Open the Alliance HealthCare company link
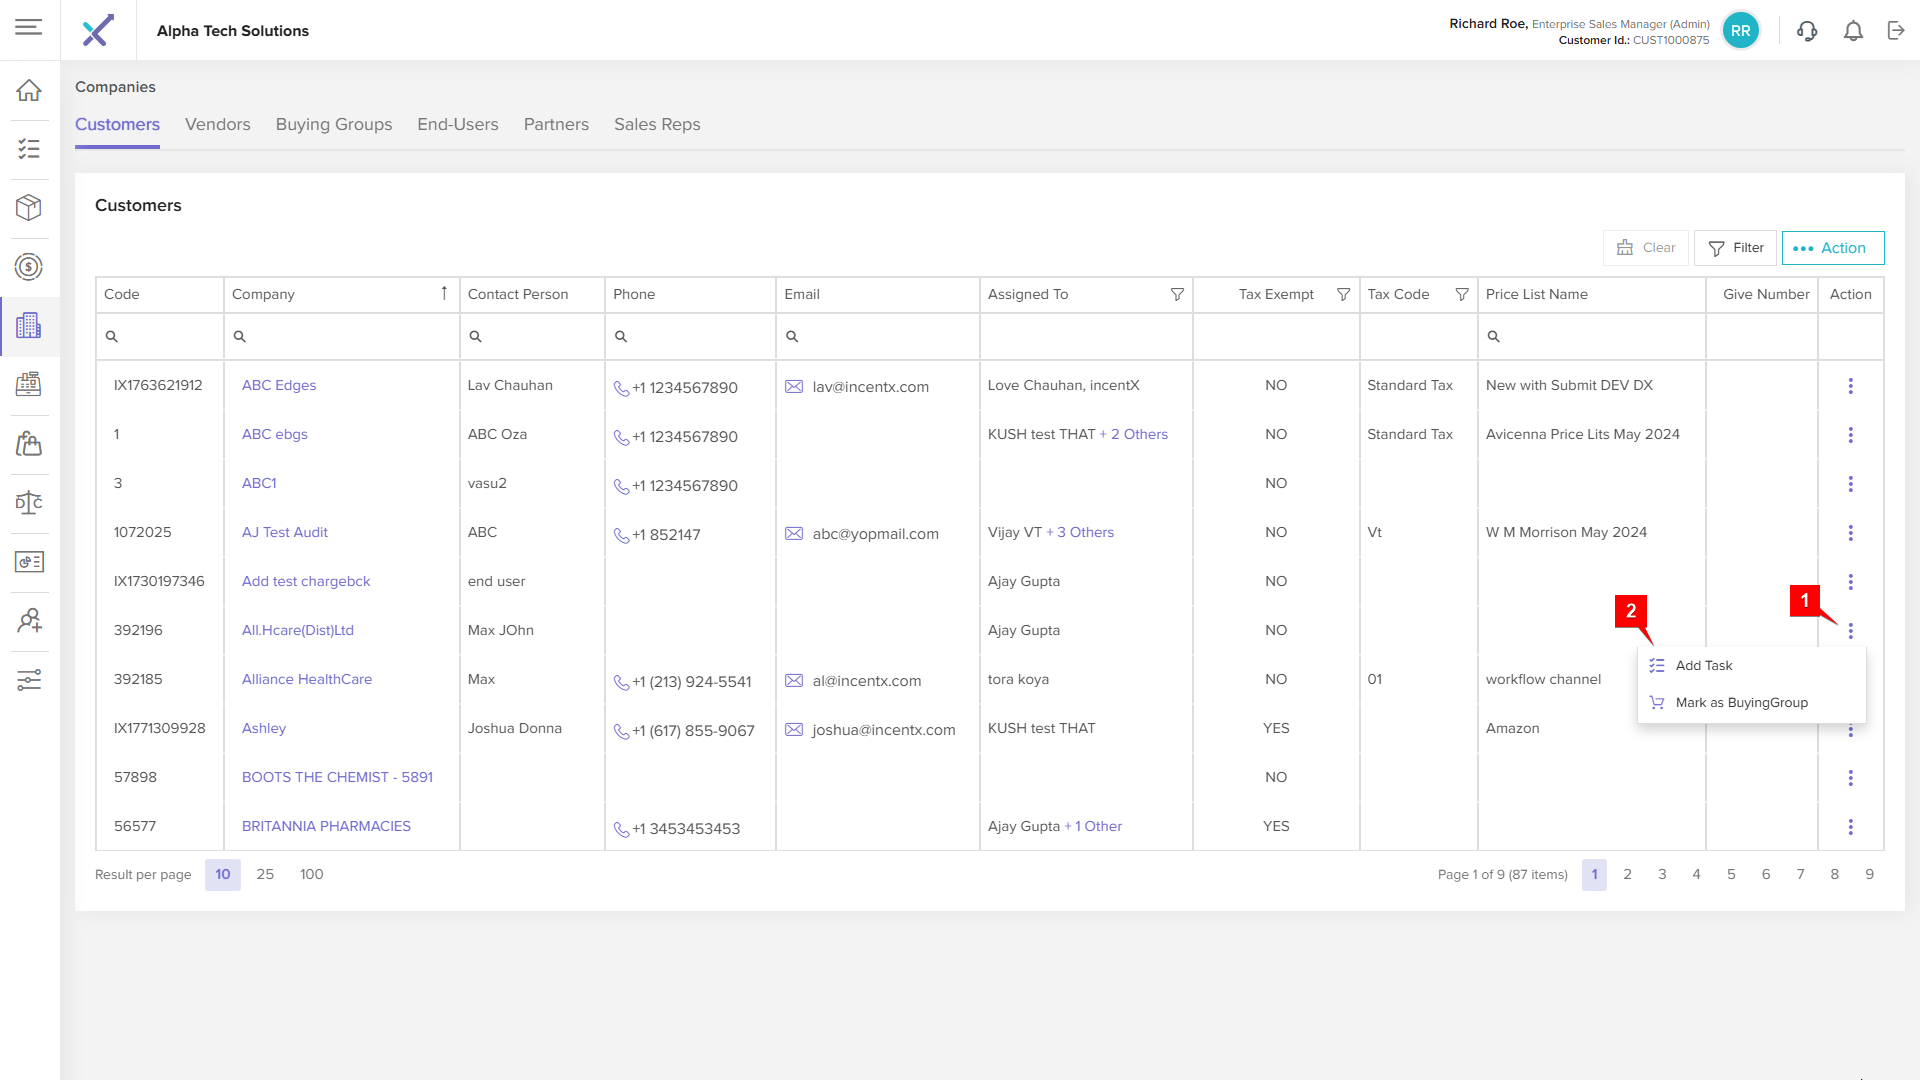1920x1080 pixels. tap(306, 680)
